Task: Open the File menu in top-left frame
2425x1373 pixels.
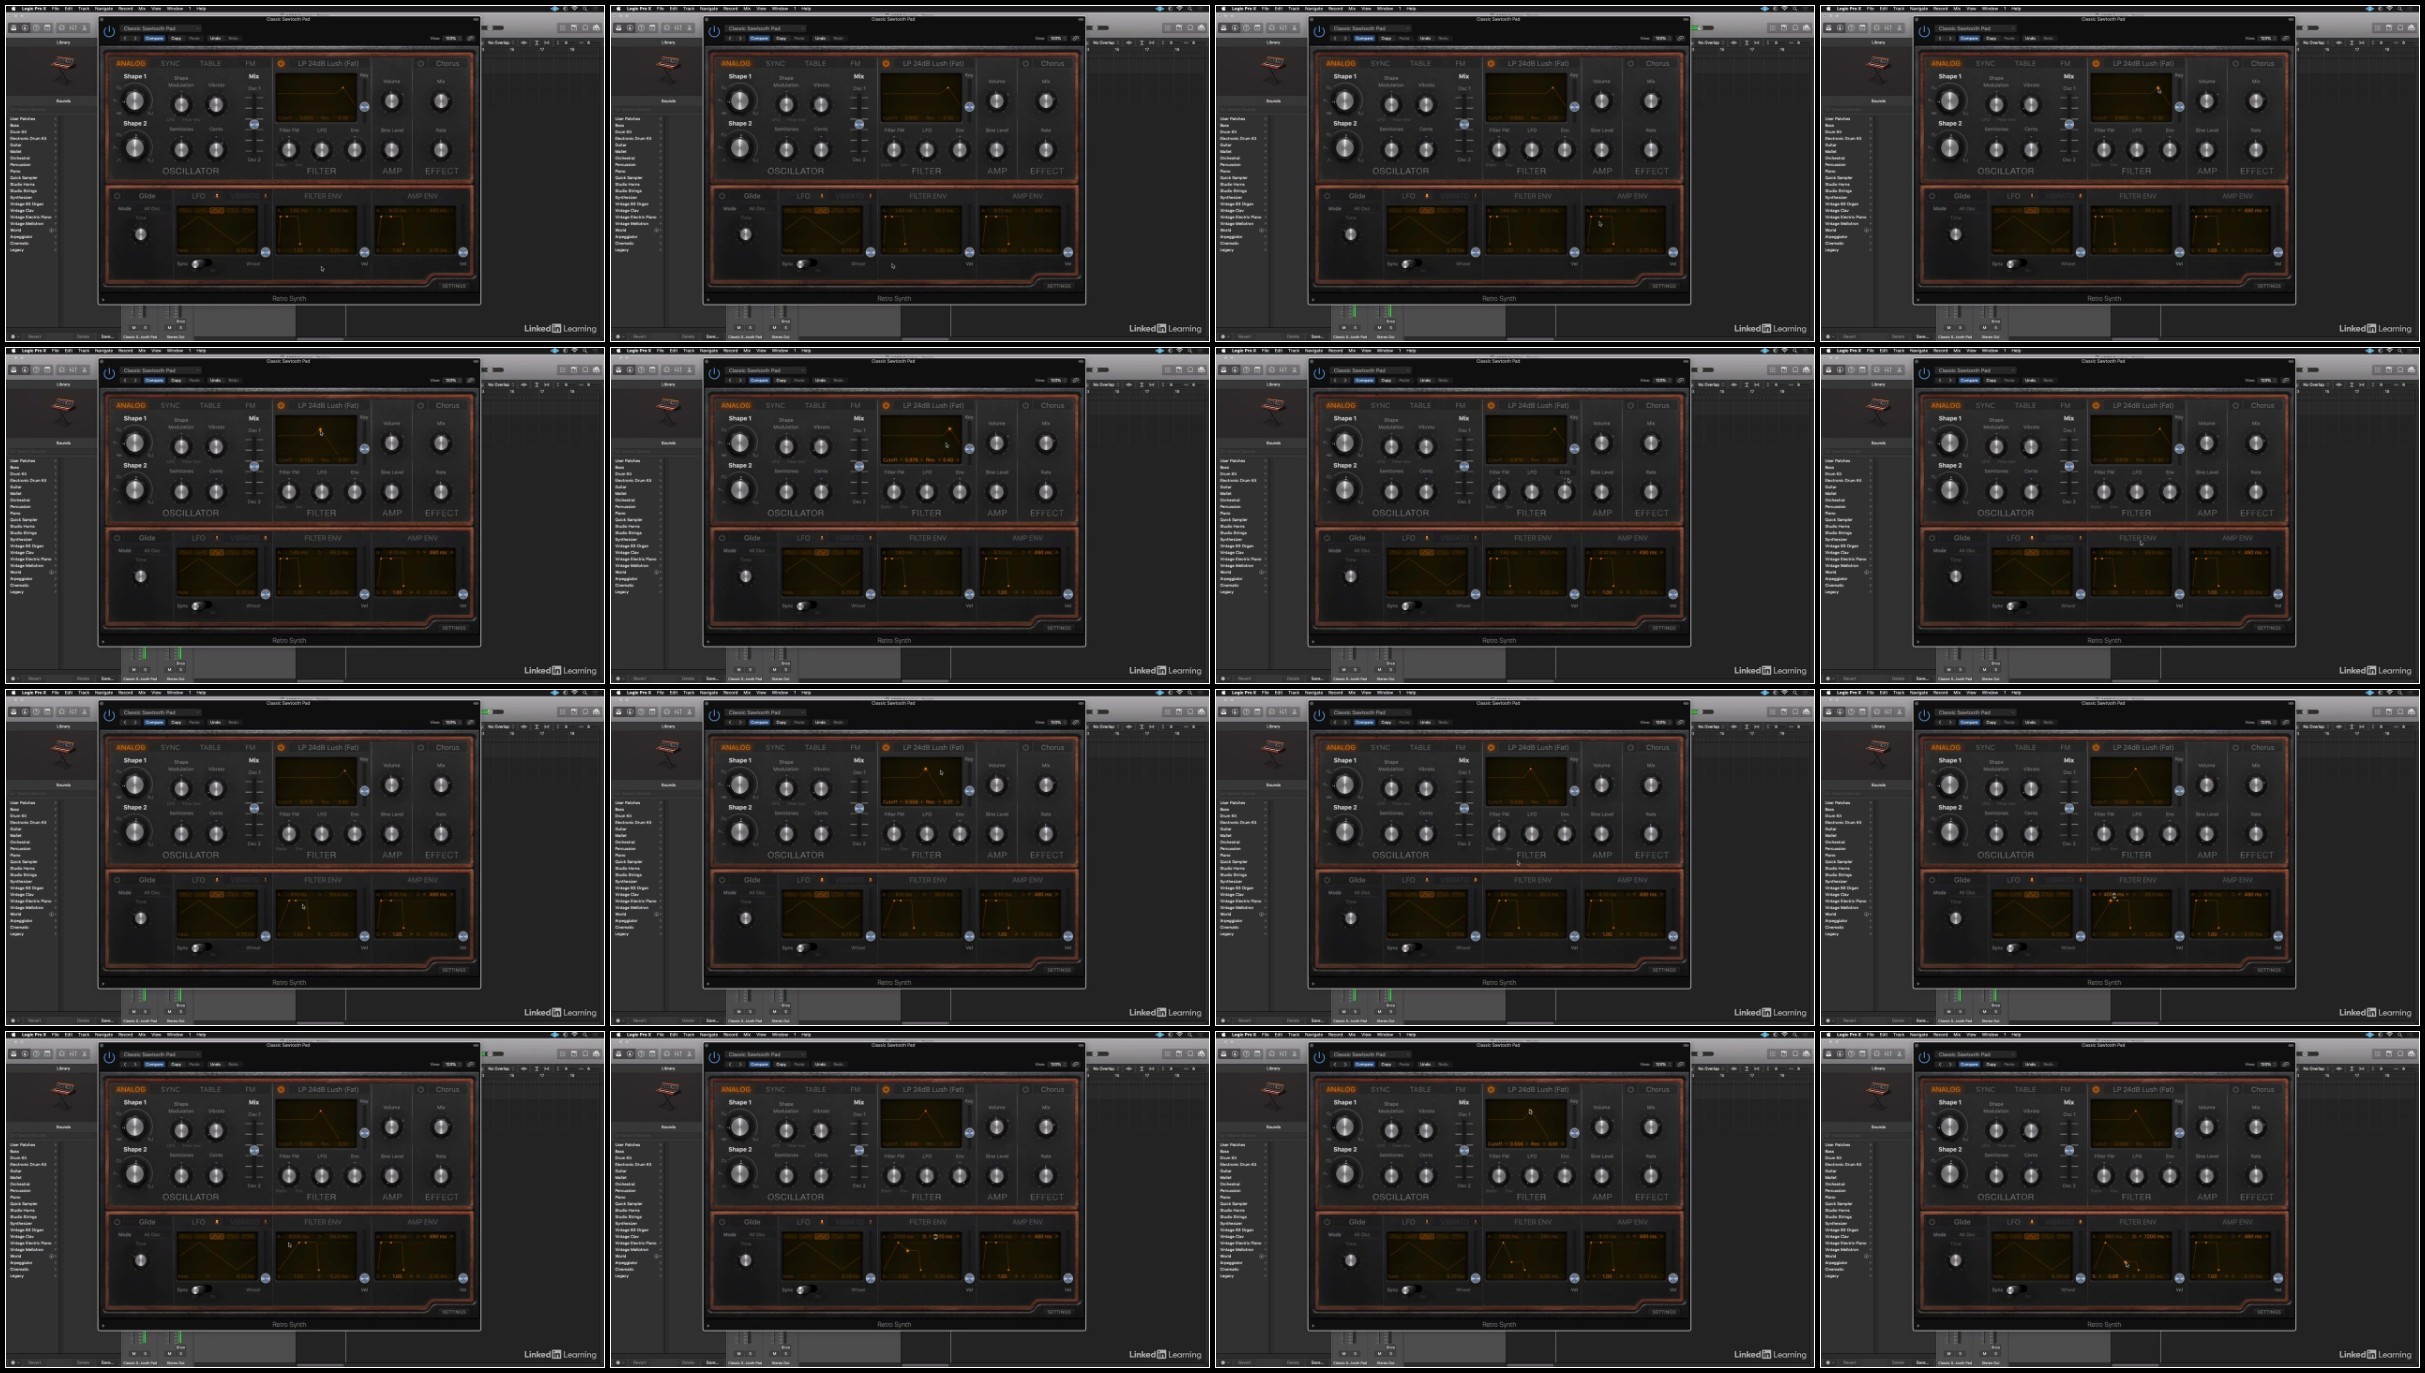Action: pyautogui.click(x=55, y=8)
